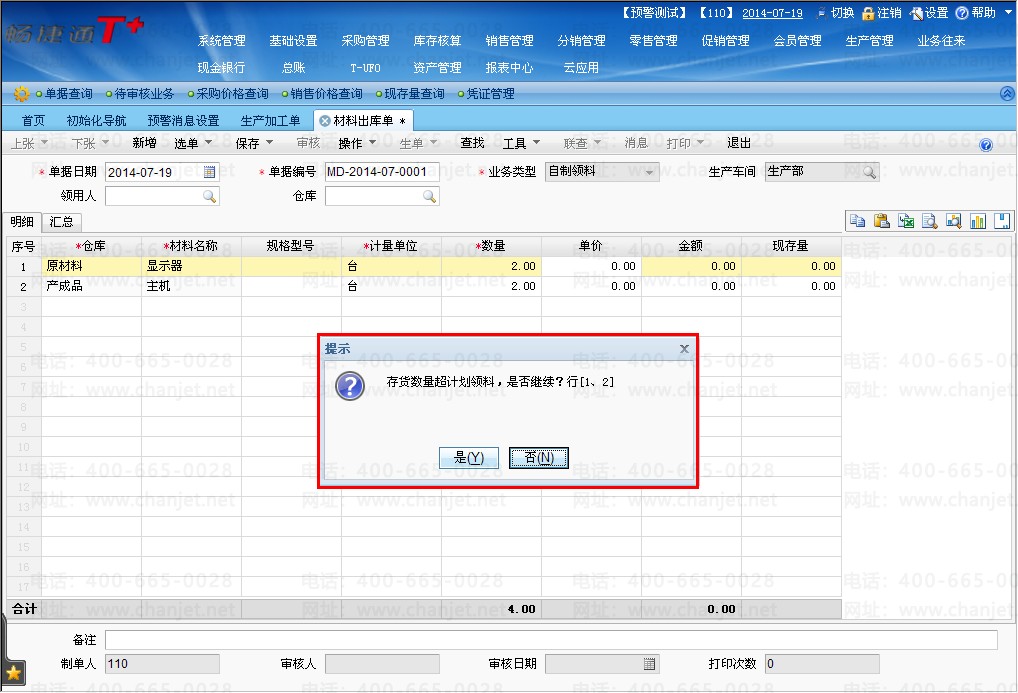Open the calendar picker for 单据日期

coord(209,172)
